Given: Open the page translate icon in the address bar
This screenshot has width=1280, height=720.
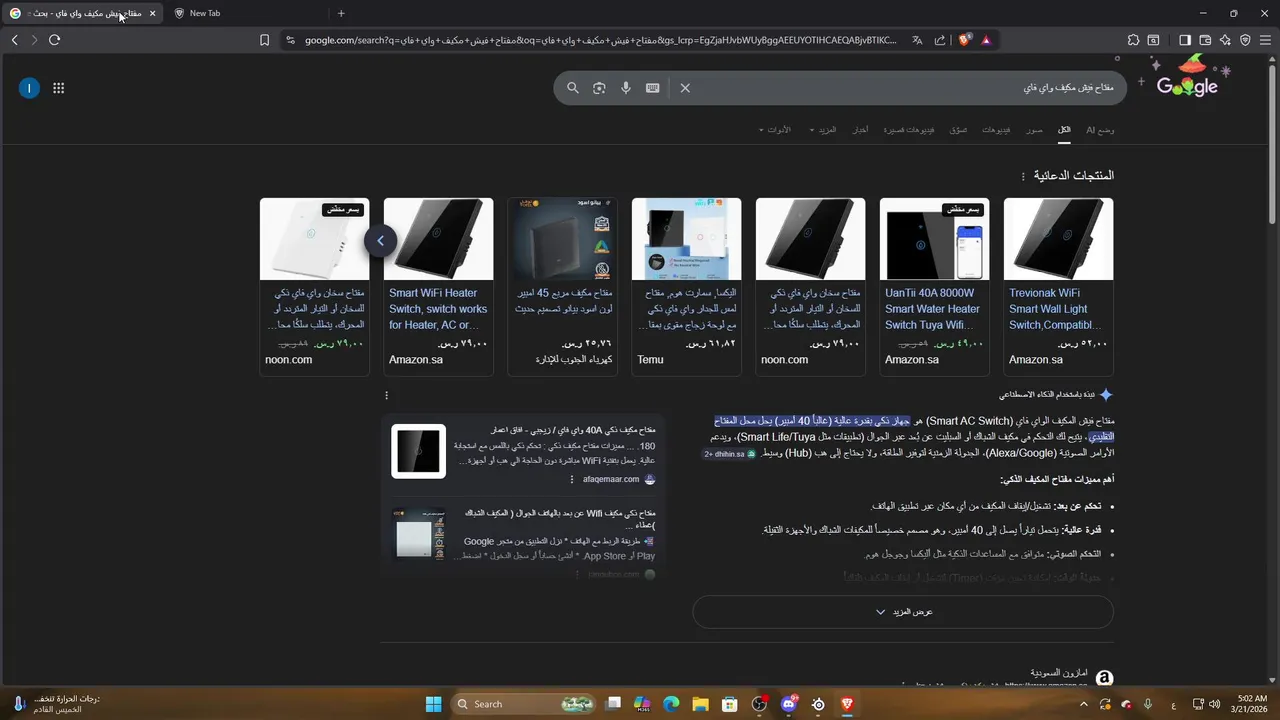Looking at the screenshot, I should pyautogui.click(x=917, y=40).
